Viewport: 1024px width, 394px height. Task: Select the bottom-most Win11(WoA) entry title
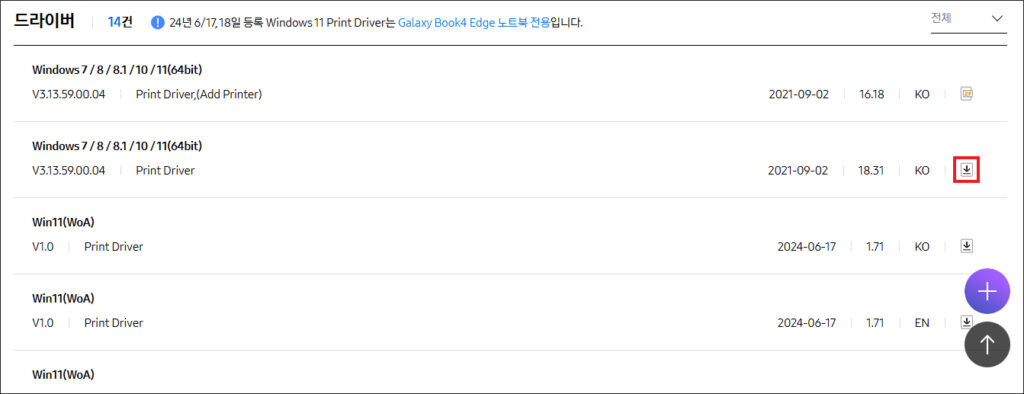(63, 375)
